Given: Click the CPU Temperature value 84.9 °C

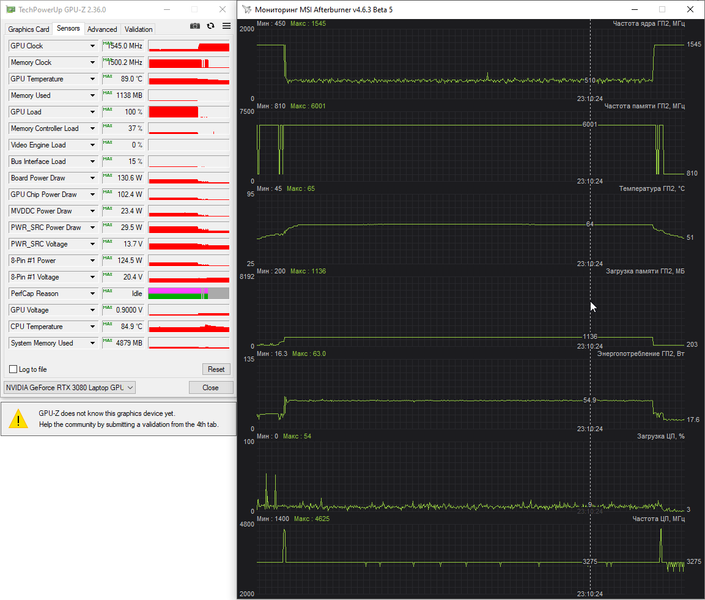Looking at the screenshot, I should click(x=123, y=327).
